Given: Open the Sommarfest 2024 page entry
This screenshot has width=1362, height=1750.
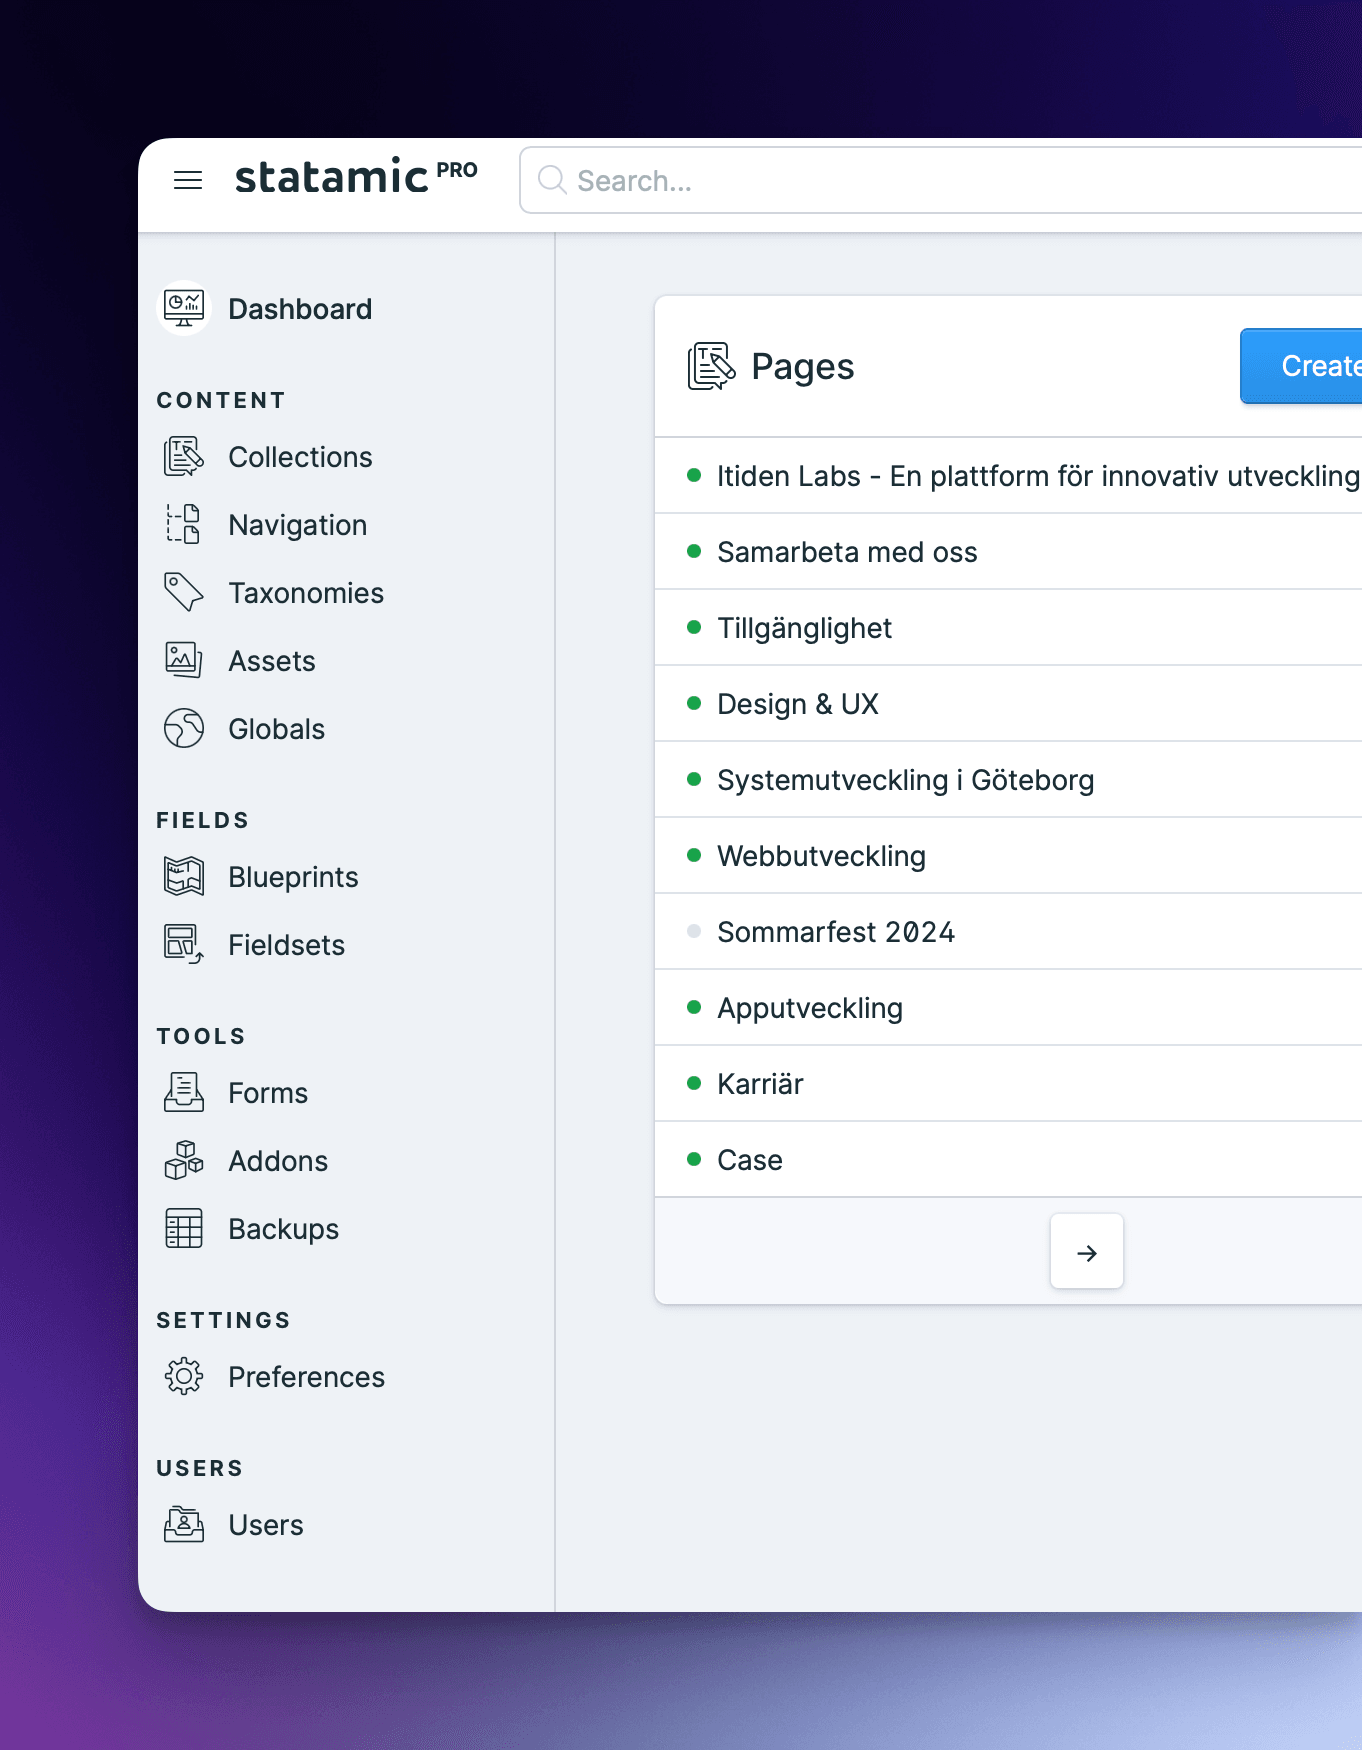Looking at the screenshot, I should (x=836, y=932).
